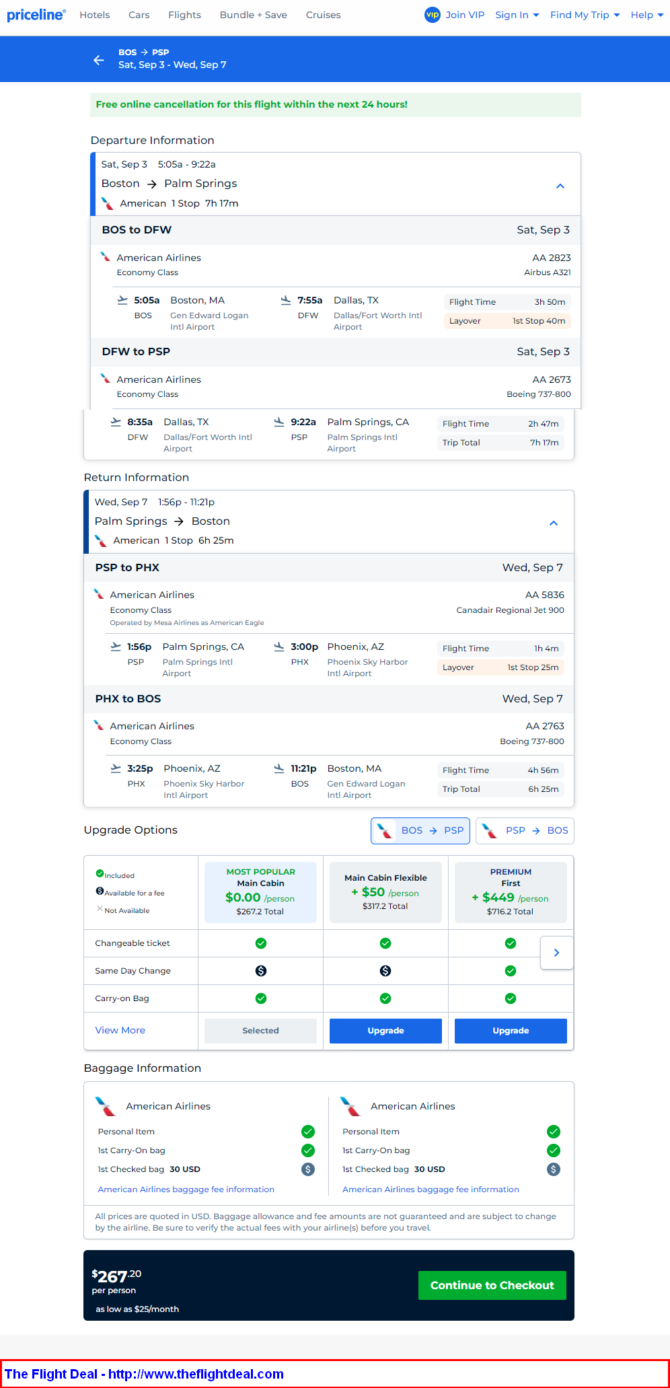Click American logo beside flight AA 5836
This screenshot has height=1388, width=670.
click(x=99, y=594)
